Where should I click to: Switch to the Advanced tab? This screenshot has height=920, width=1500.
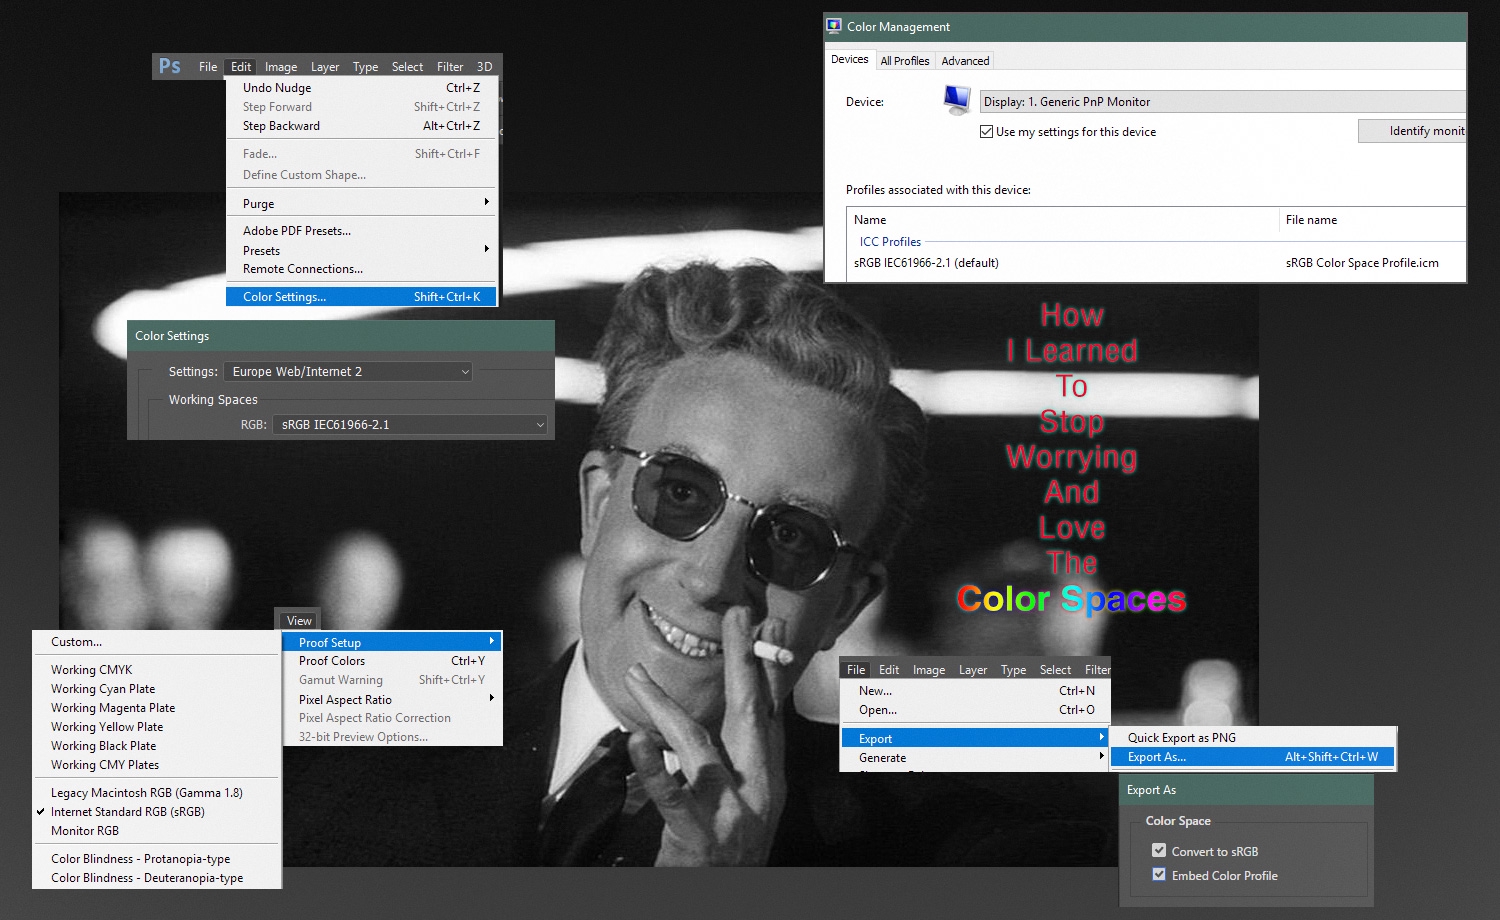pyautogui.click(x=965, y=61)
